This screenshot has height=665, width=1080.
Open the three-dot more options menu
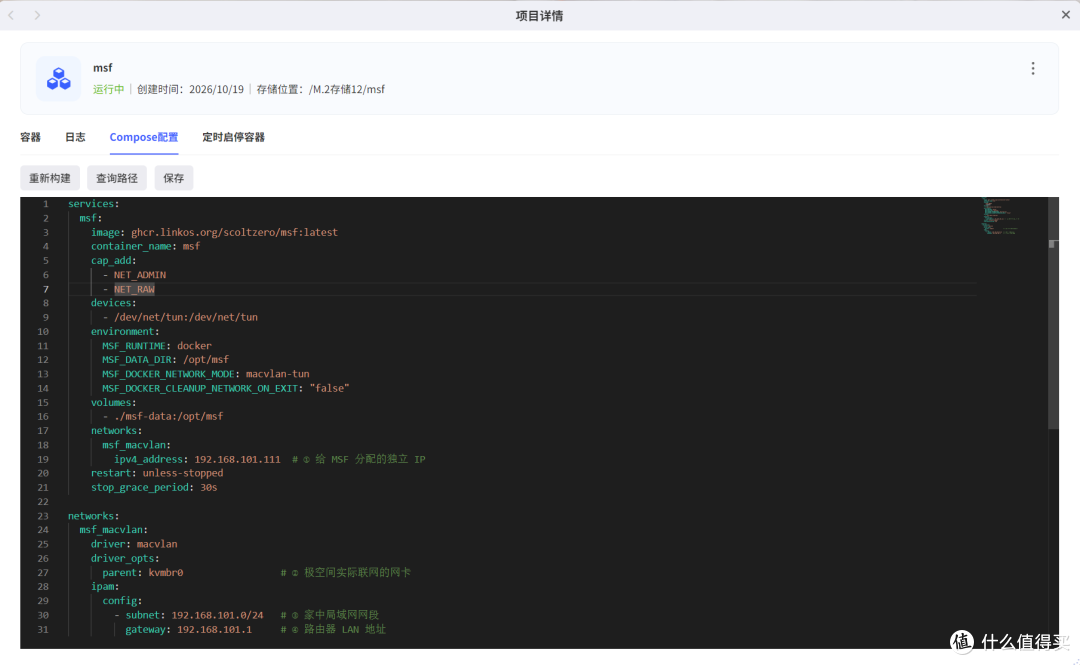(x=1032, y=68)
